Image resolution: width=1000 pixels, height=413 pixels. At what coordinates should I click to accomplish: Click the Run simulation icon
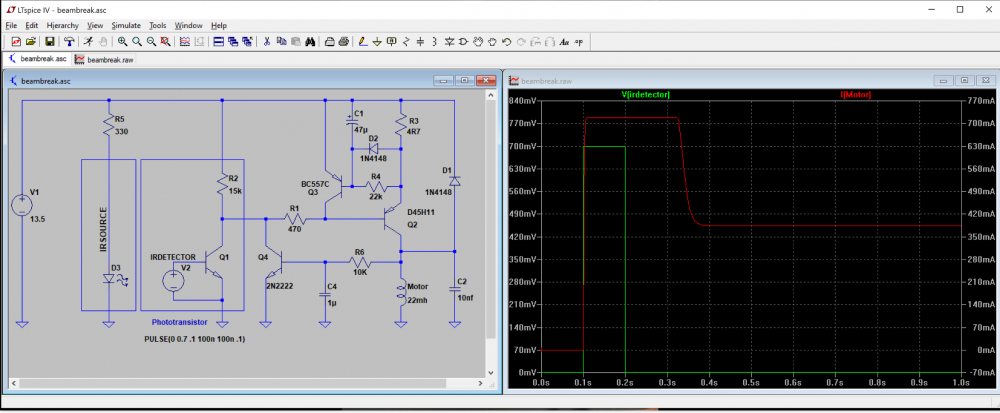point(89,41)
